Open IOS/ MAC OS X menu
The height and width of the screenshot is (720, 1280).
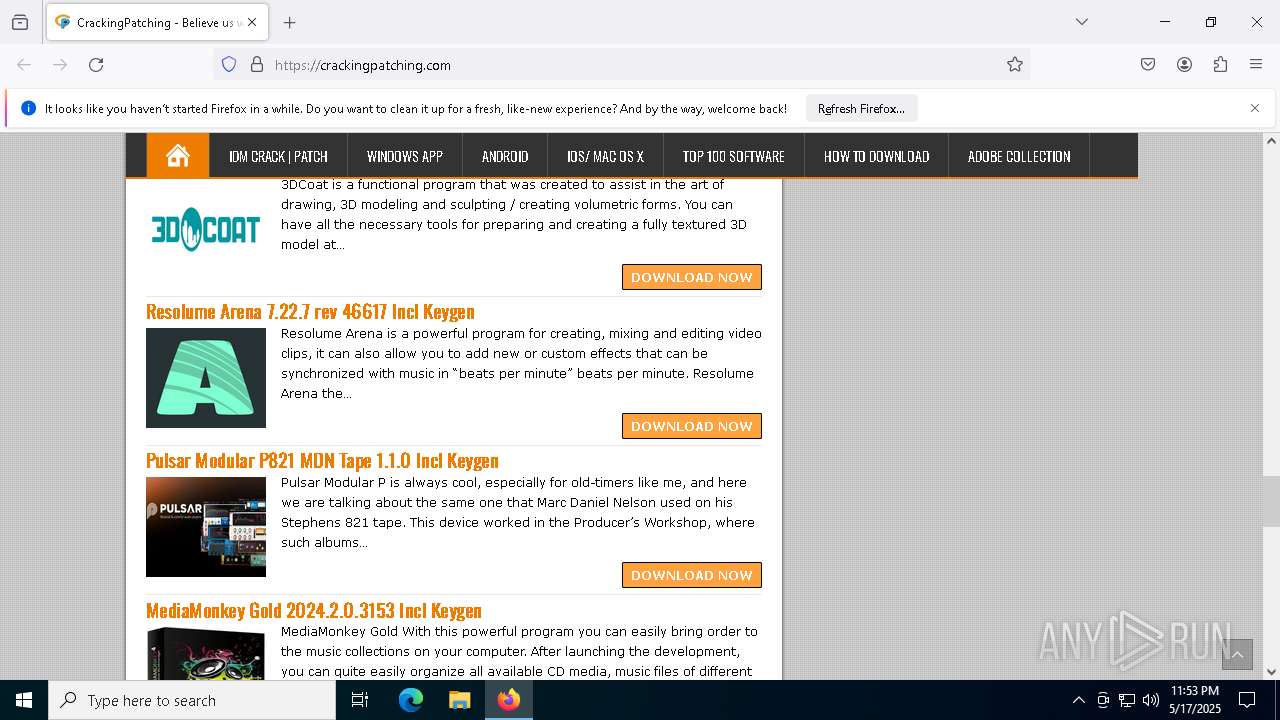(x=605, y=156)
